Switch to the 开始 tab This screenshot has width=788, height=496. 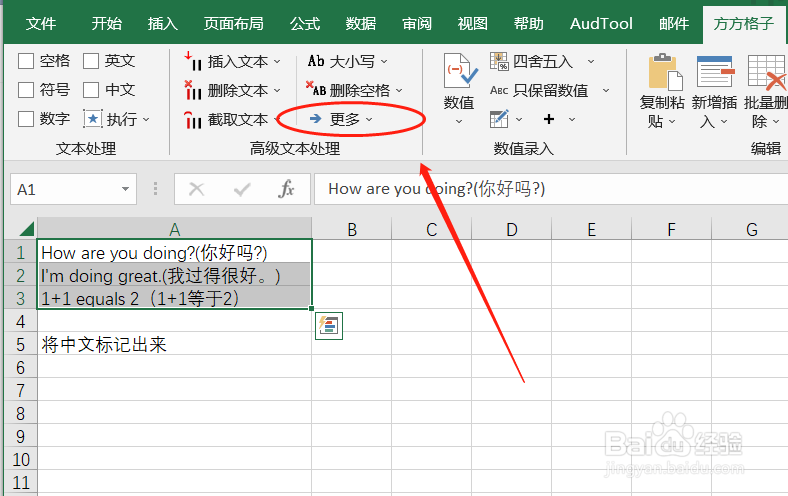(x=107, y=24)
